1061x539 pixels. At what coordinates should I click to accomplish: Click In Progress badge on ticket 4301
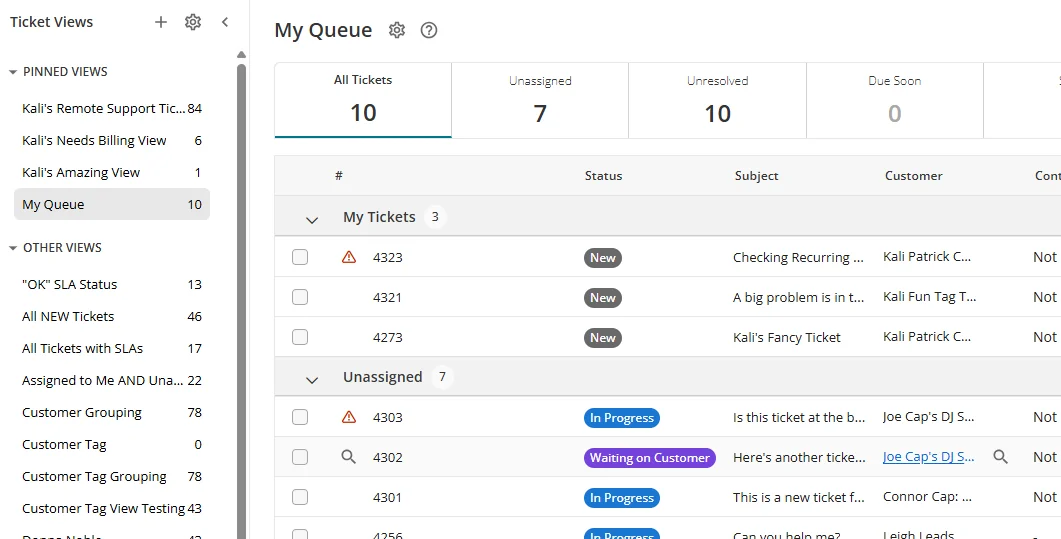pos(622,498)
